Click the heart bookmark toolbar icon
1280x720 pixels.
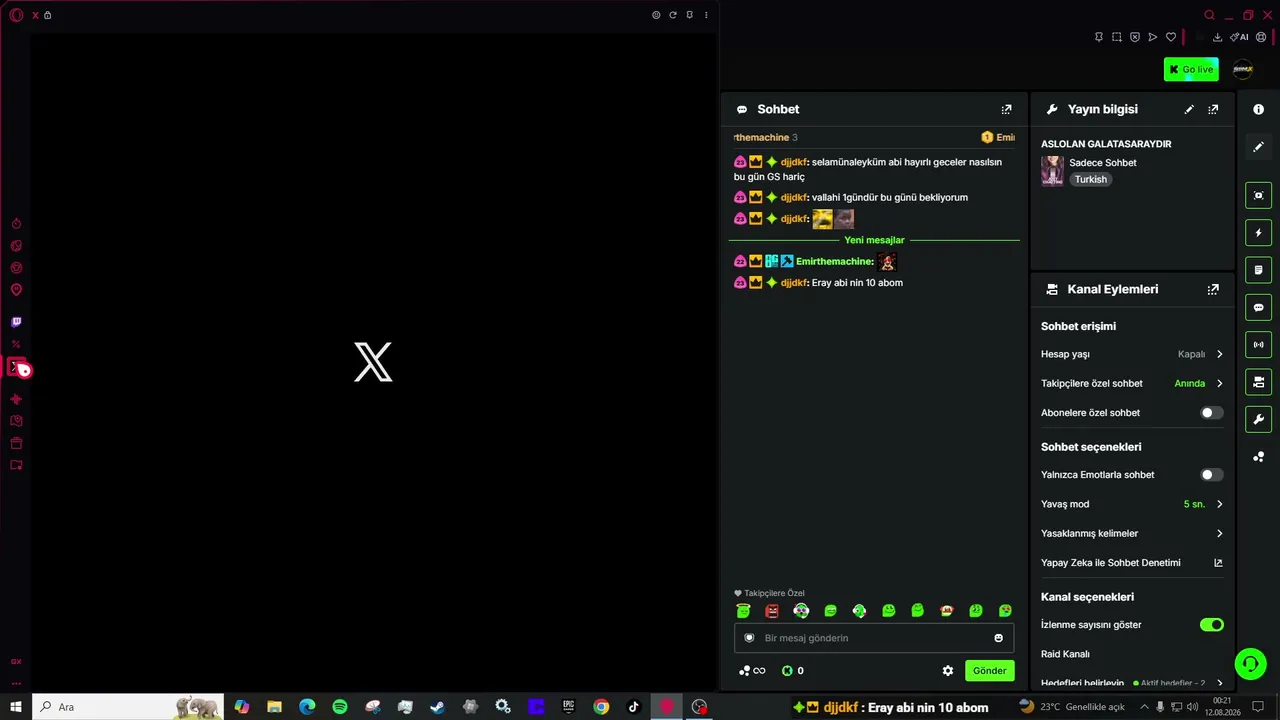tap(1171, 37)
